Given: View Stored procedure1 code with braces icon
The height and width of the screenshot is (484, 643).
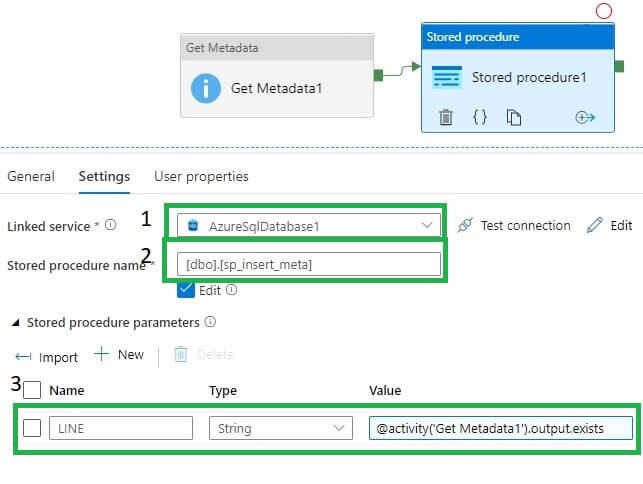Looking at the screenshot, I should tap(479, 117).
